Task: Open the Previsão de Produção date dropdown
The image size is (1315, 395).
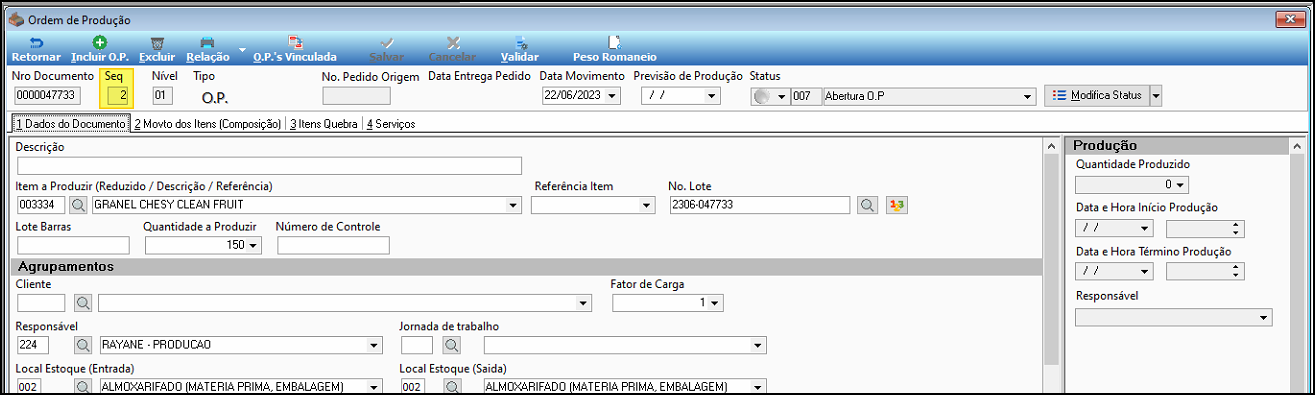Action: pos(711,96)
